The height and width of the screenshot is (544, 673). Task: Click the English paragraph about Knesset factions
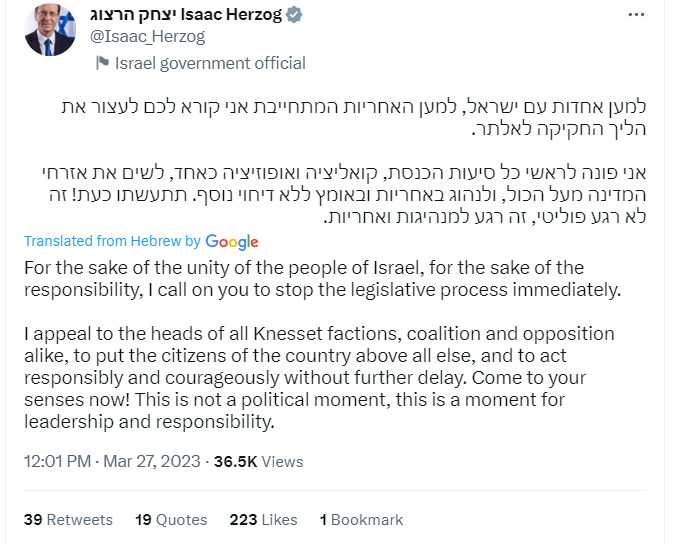[x=320, y=377]
